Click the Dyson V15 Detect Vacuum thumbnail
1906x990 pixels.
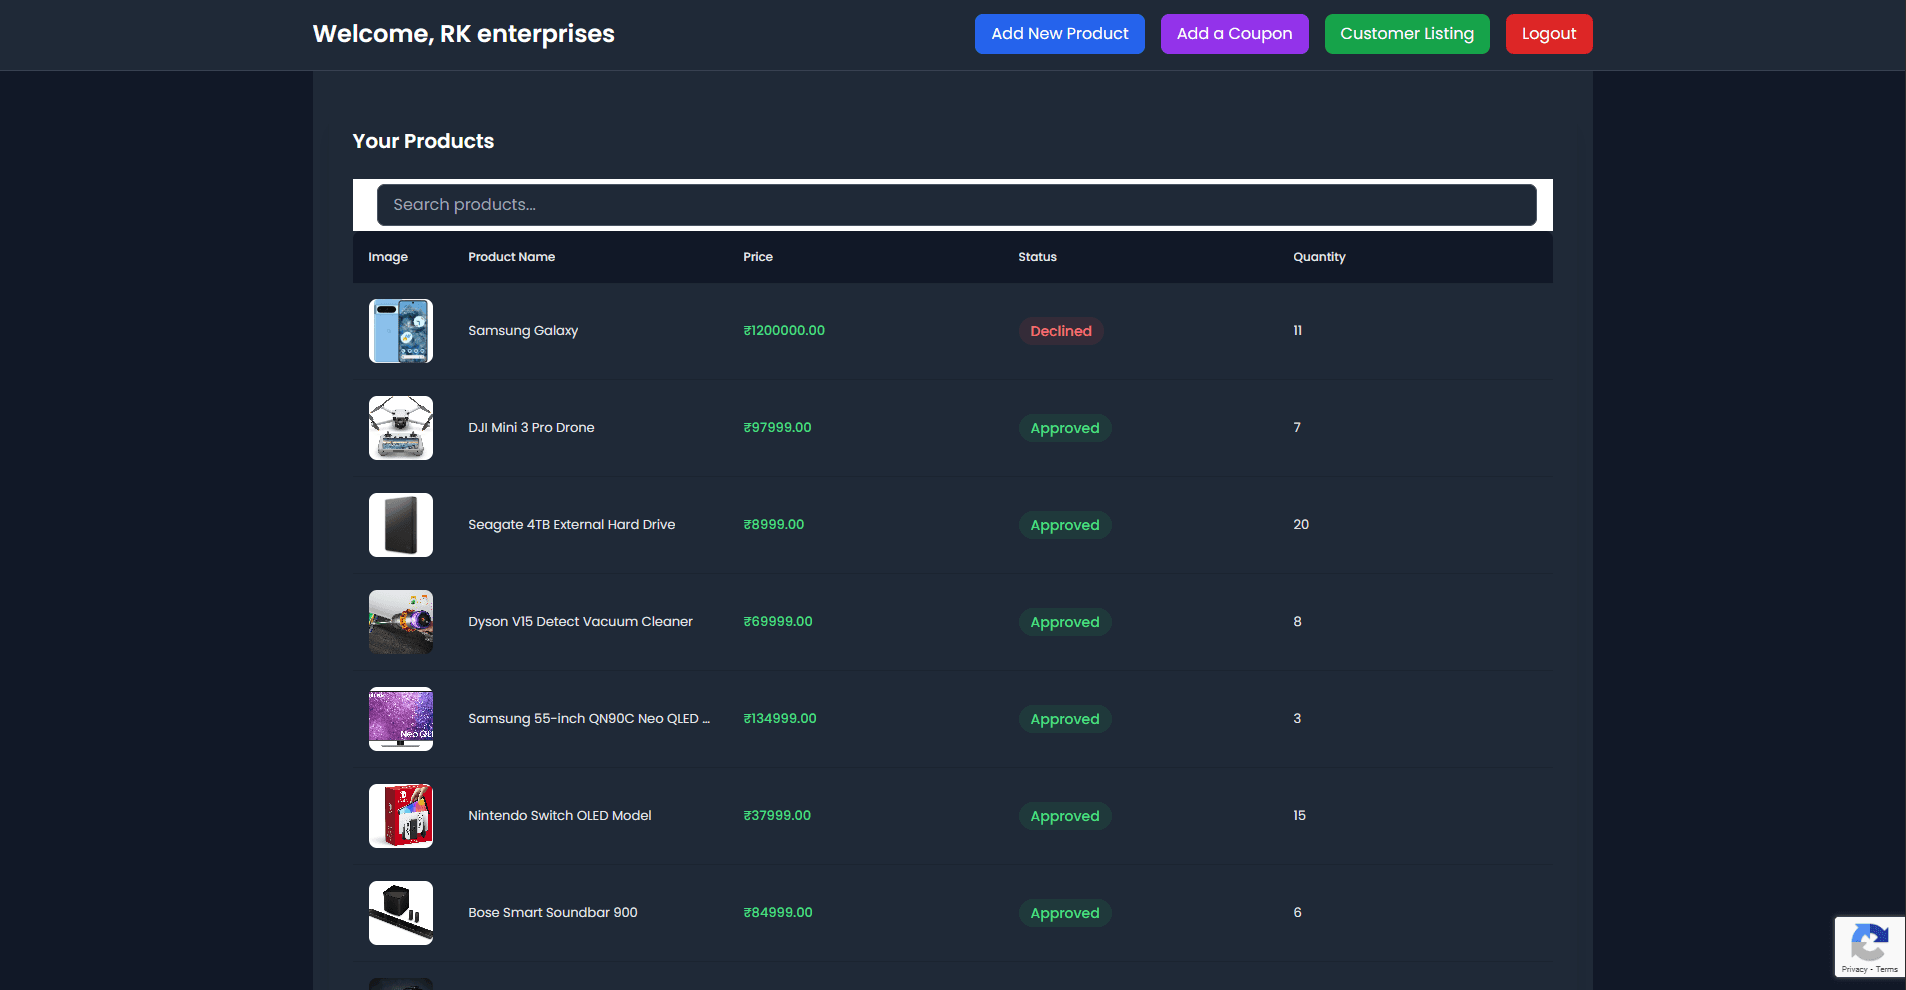coord(400,621)
